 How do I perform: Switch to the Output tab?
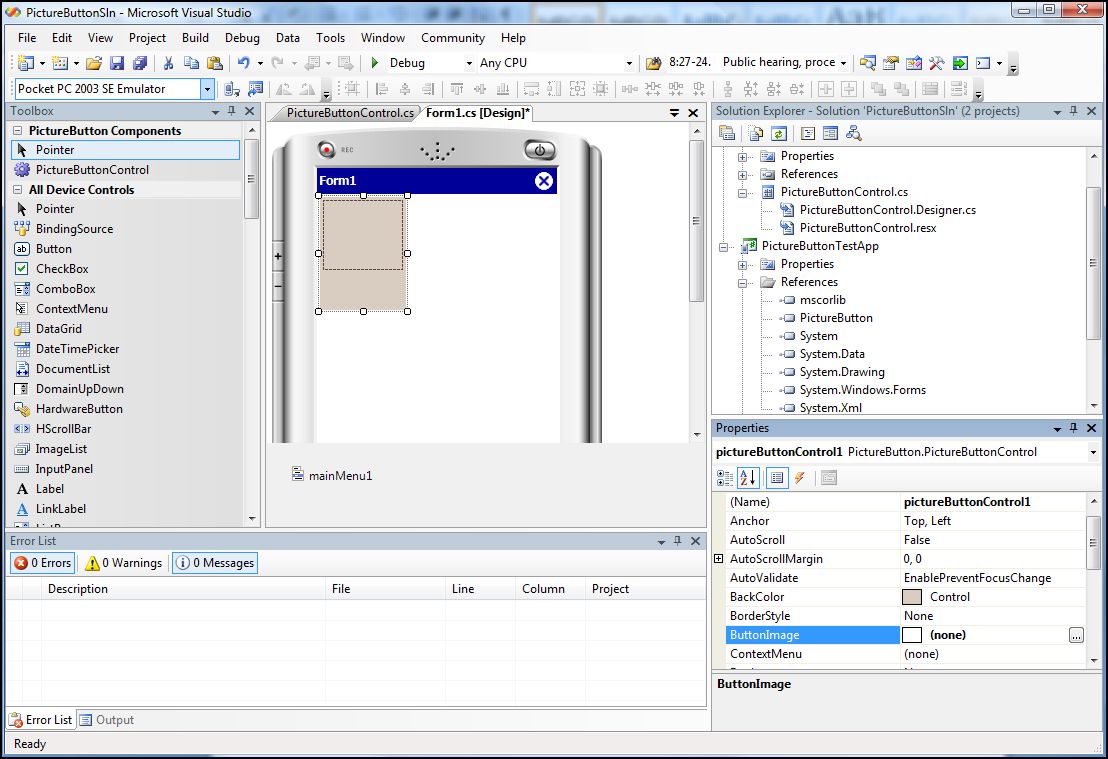pos(107,720)
